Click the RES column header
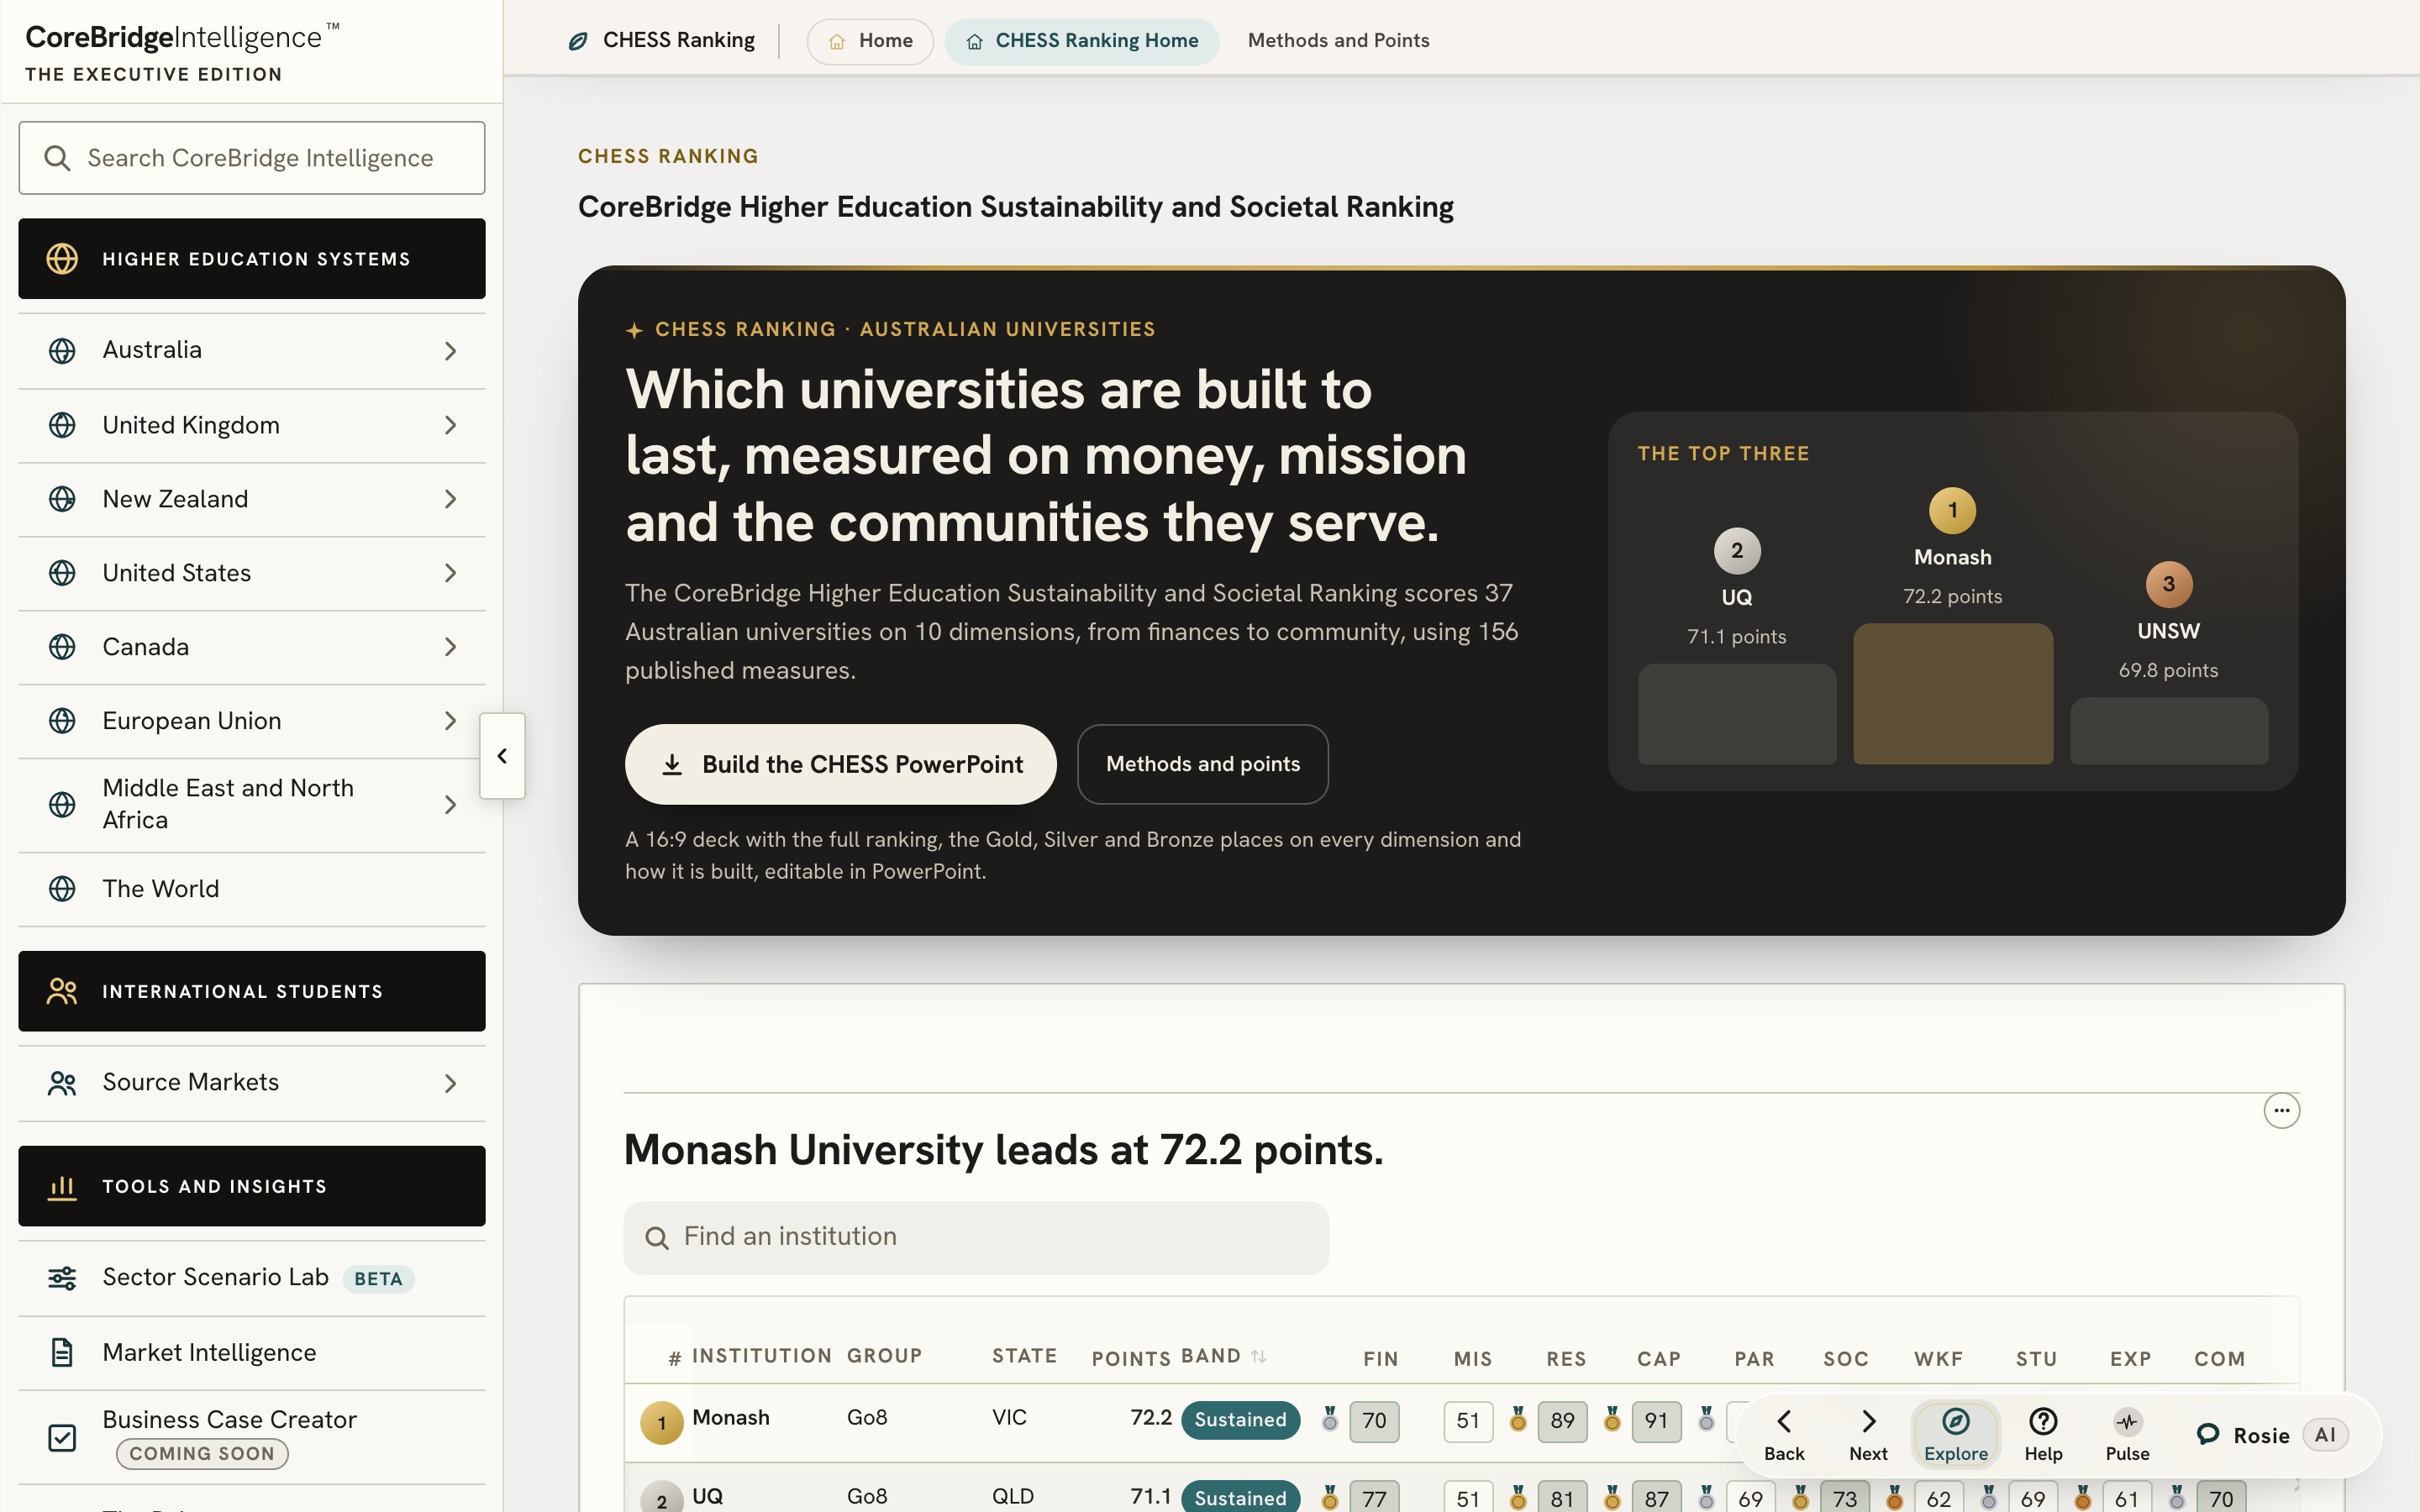The width and height of the screenshot is (2420, 1512). pos(1566,1359)
